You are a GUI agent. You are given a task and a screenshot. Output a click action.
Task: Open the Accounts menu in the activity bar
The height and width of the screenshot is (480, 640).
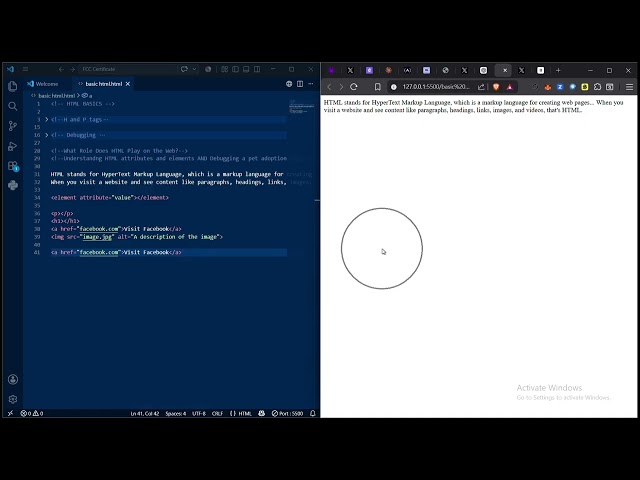click(13, 380)
